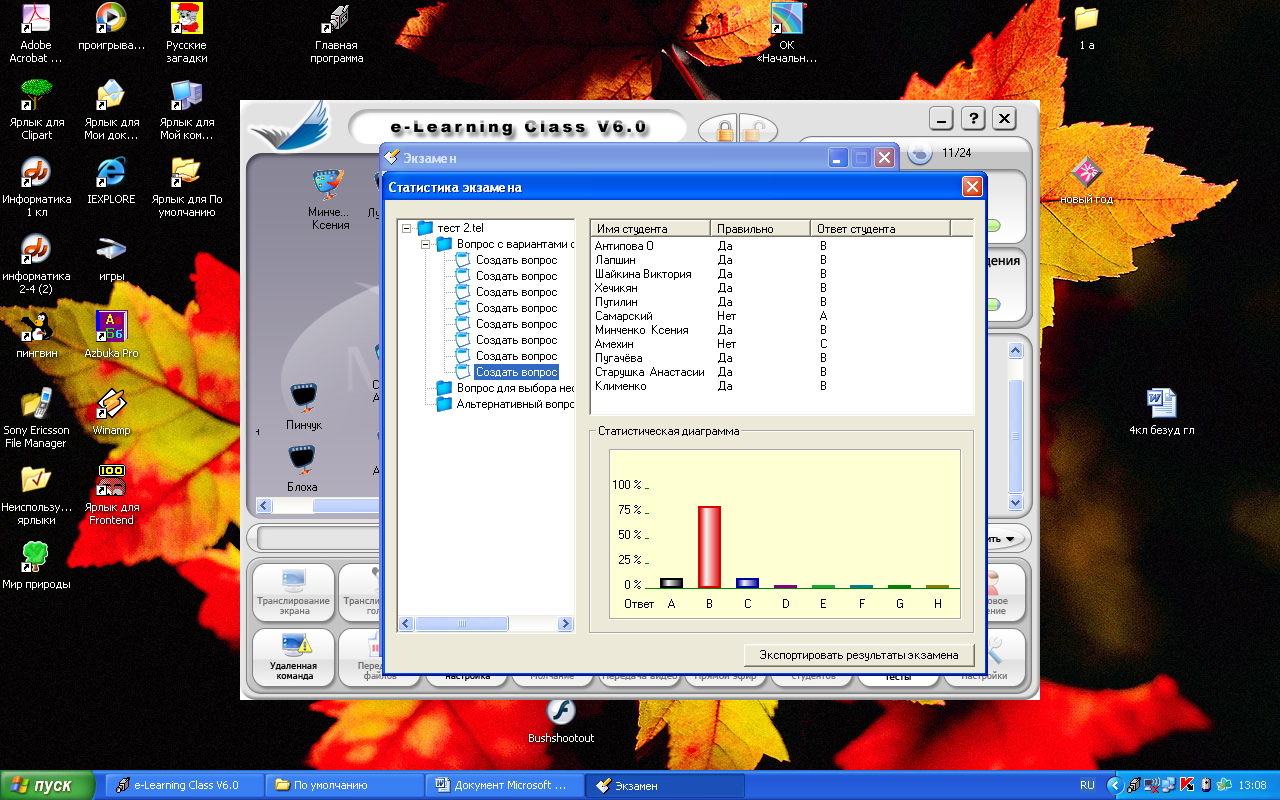Launch Мир природы desktop icon

click(36, 566)
